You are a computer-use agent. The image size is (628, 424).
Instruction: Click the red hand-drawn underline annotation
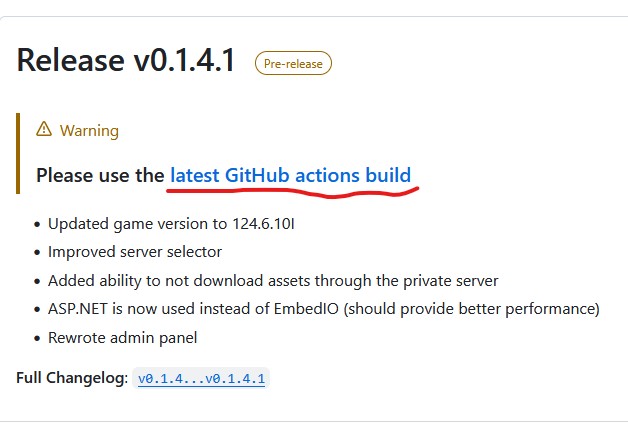[x=293, y=192]
